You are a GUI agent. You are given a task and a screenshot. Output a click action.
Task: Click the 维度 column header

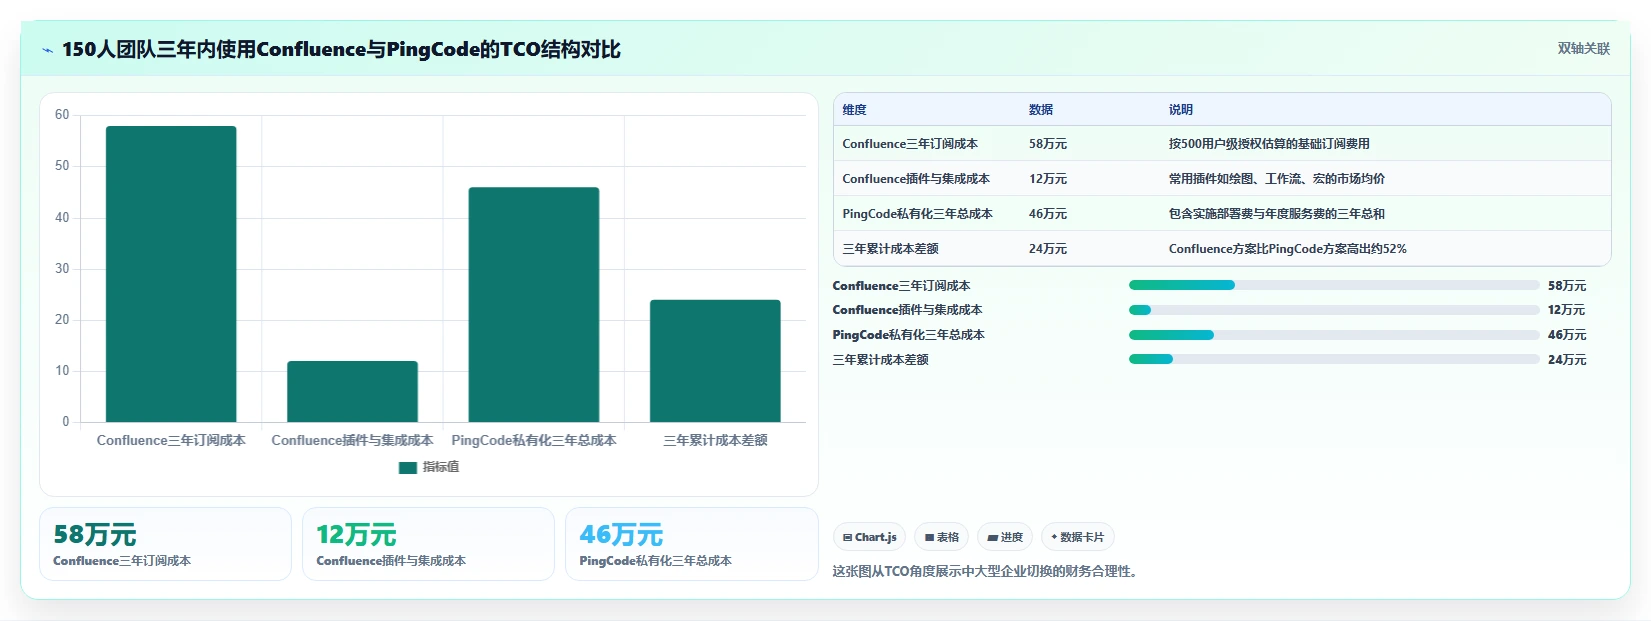[854, 110]
